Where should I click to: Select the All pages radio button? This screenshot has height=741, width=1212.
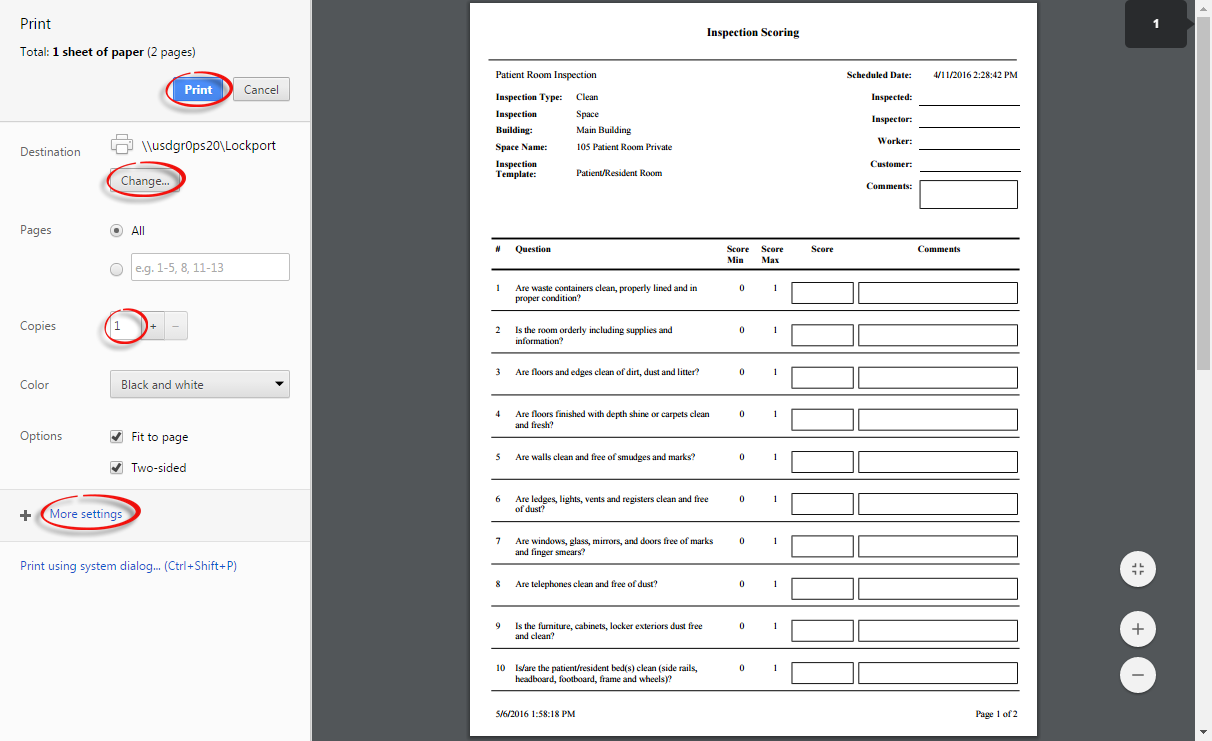(117, 230)
